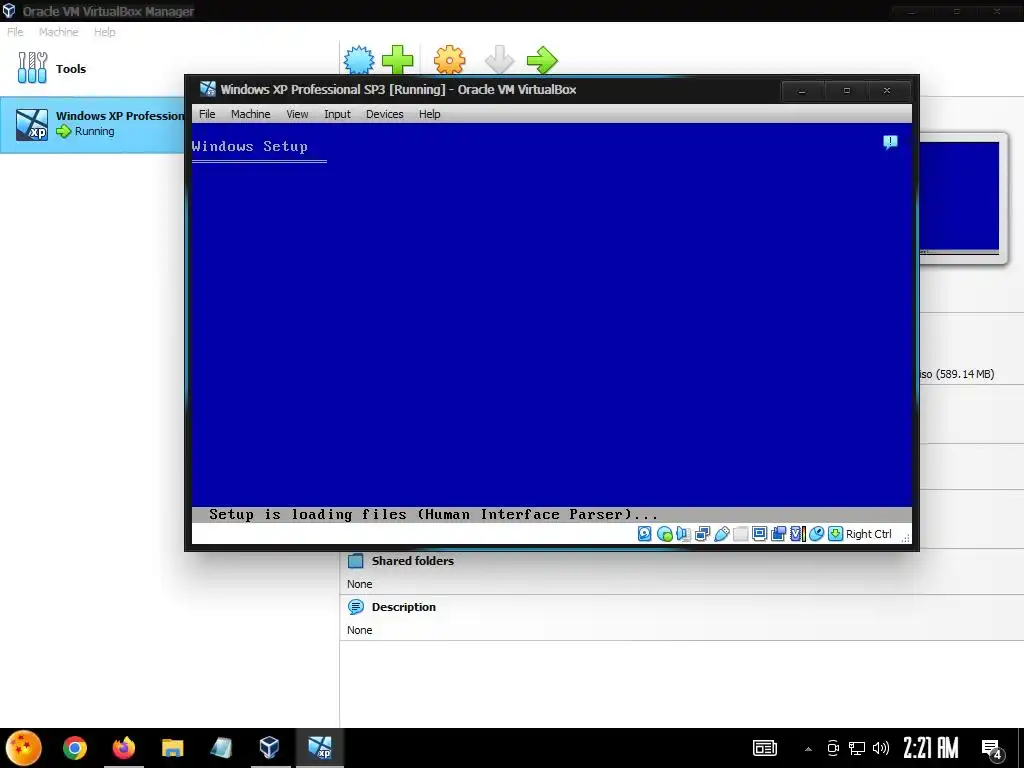Open File menu in the VM window
The height and width of the screenshot is (768, 1024).
207,114
